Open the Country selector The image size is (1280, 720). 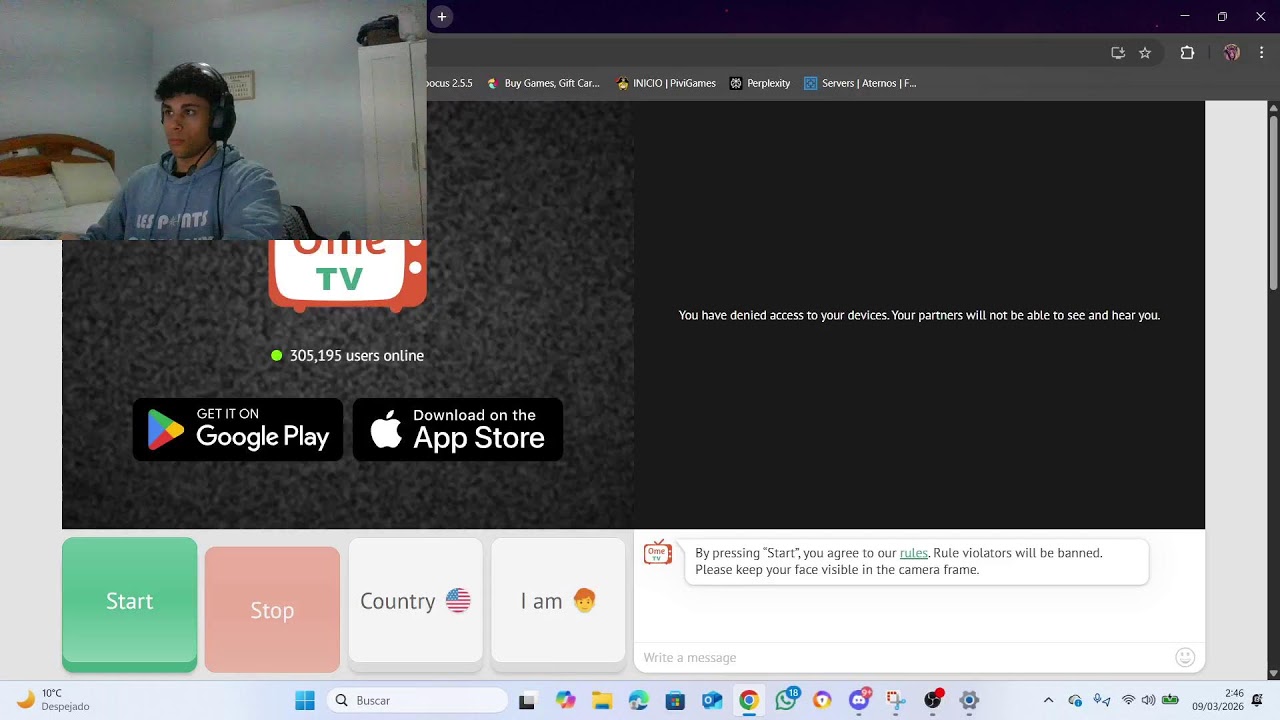point(415,602)
